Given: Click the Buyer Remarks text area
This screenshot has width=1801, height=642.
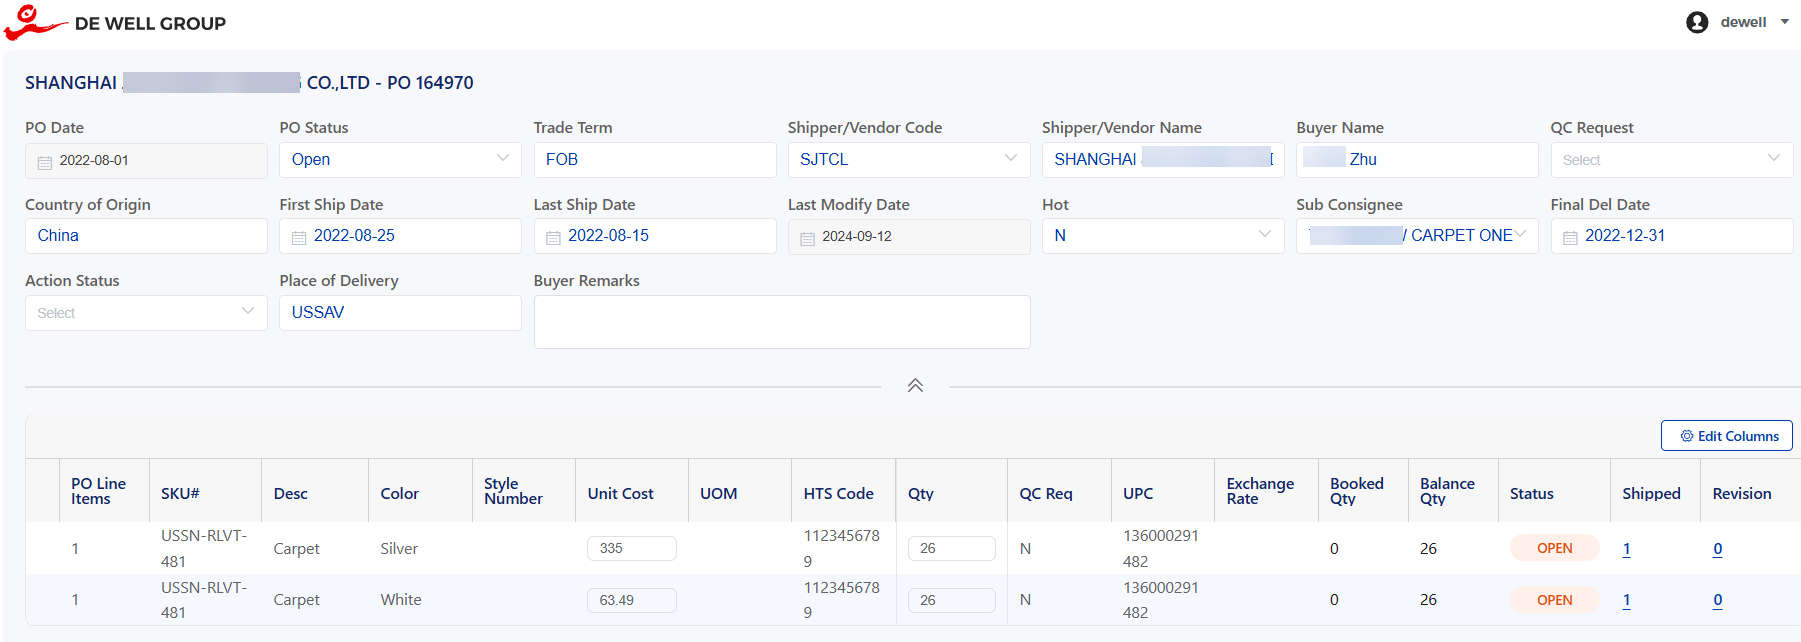Looking at the screenshot, I should pyautogui.click(x=781, y=322).
